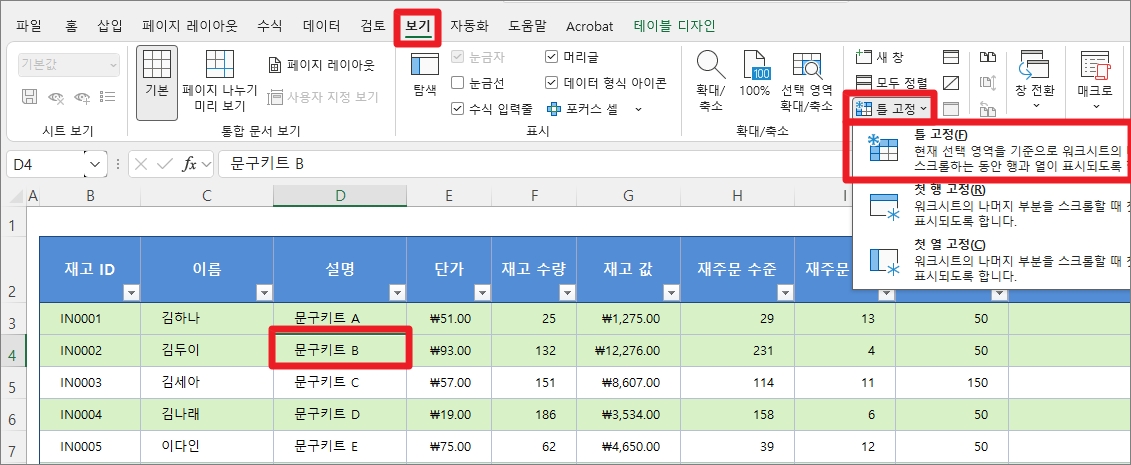Click 모두 정렬 arrange all
Image resolution: width=1131 pixels, height=465 pixels.
click(891, 83)
